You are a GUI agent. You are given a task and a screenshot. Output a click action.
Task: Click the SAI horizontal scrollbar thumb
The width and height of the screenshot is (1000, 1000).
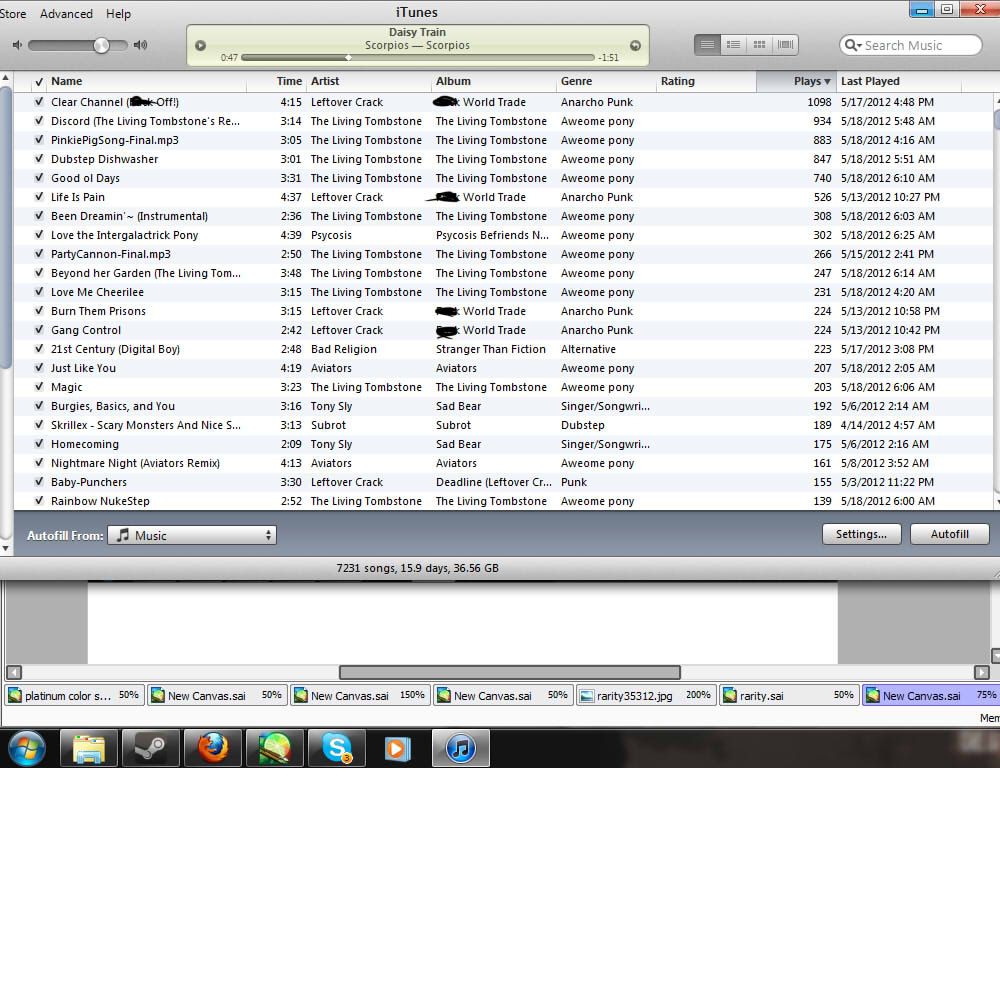point(510,672)
